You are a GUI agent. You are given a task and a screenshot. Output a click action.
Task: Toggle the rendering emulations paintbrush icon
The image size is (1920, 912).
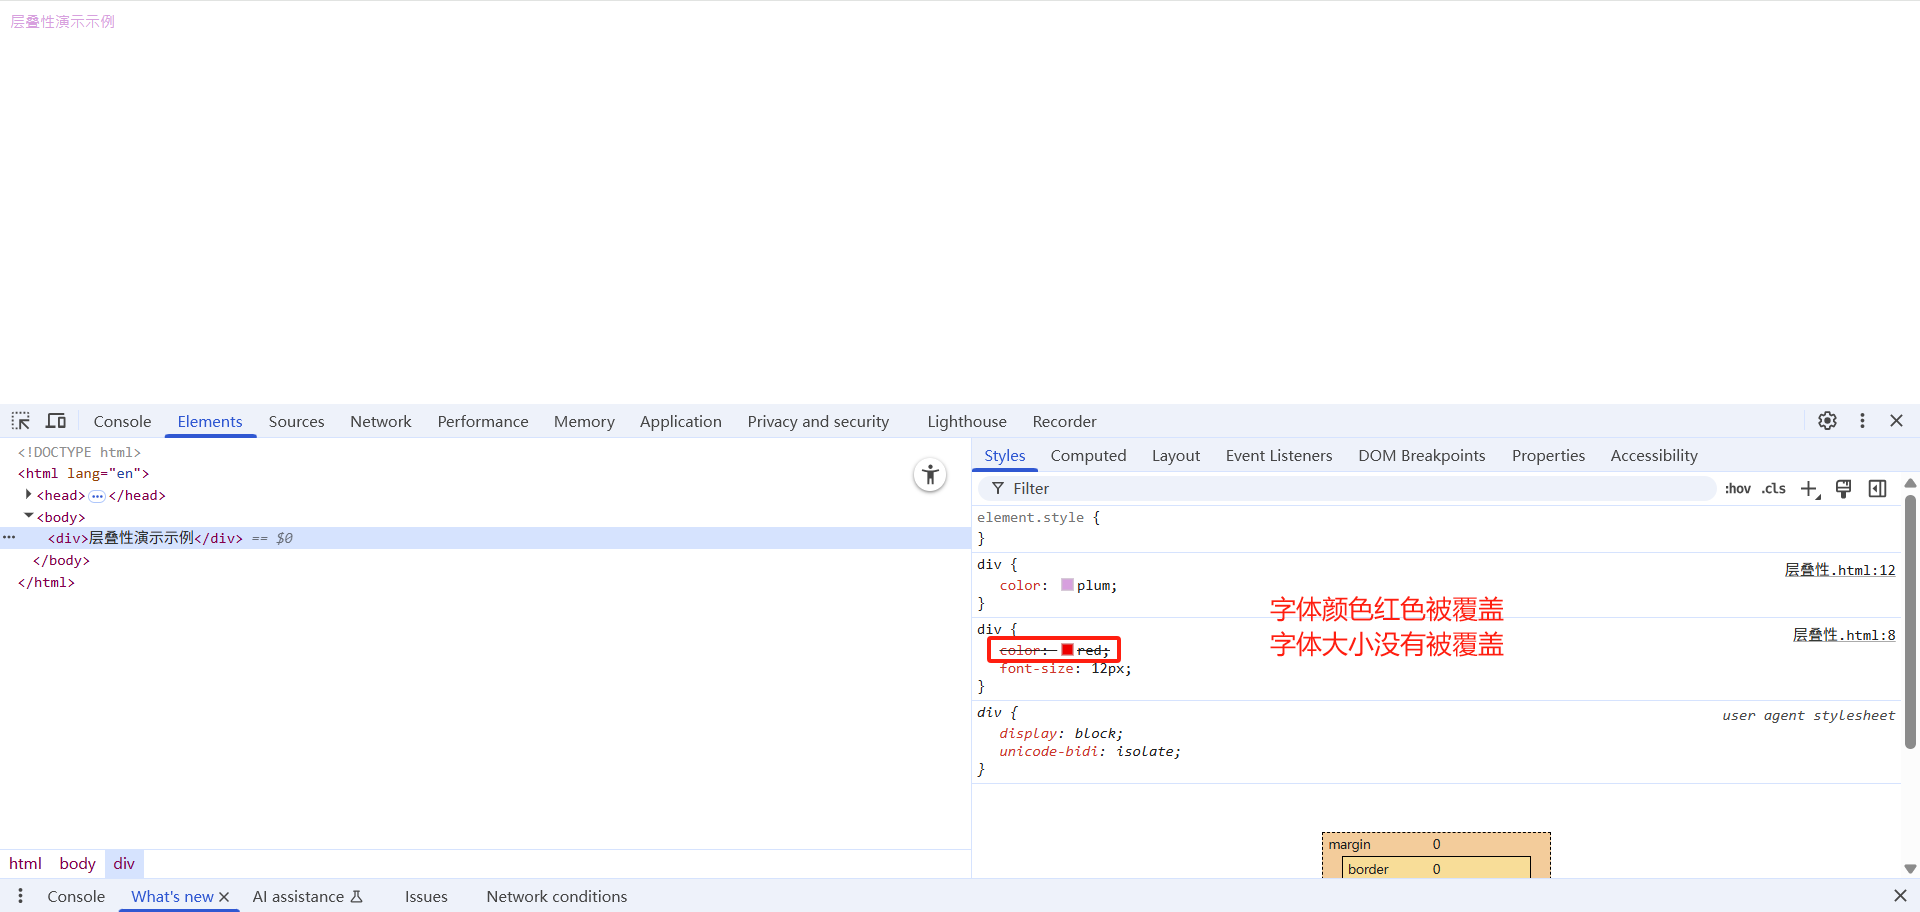(1843, 489)
